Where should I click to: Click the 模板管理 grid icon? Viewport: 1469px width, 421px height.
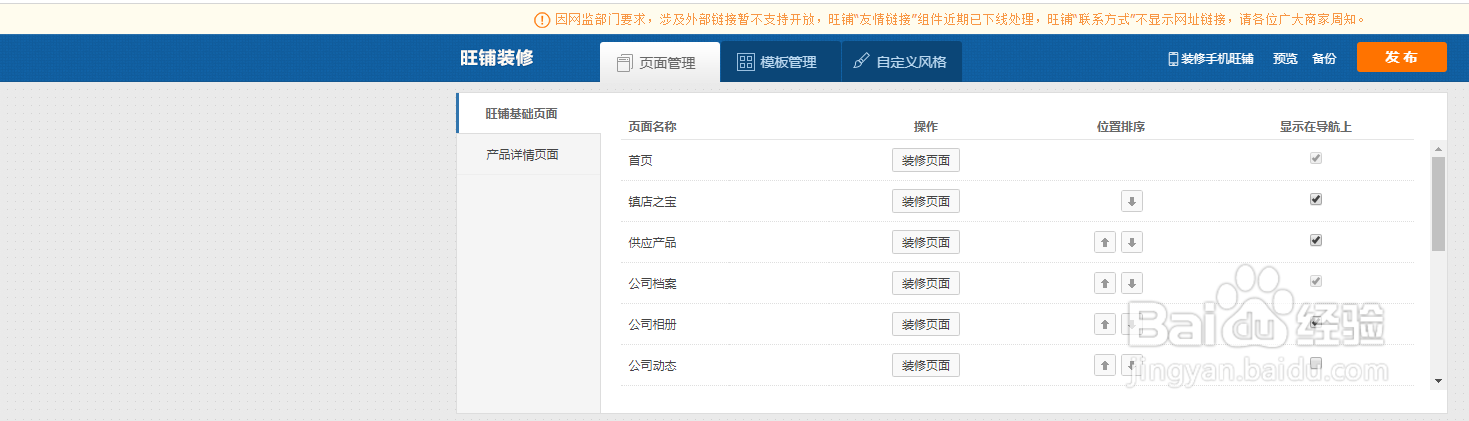tap(745, 62)
